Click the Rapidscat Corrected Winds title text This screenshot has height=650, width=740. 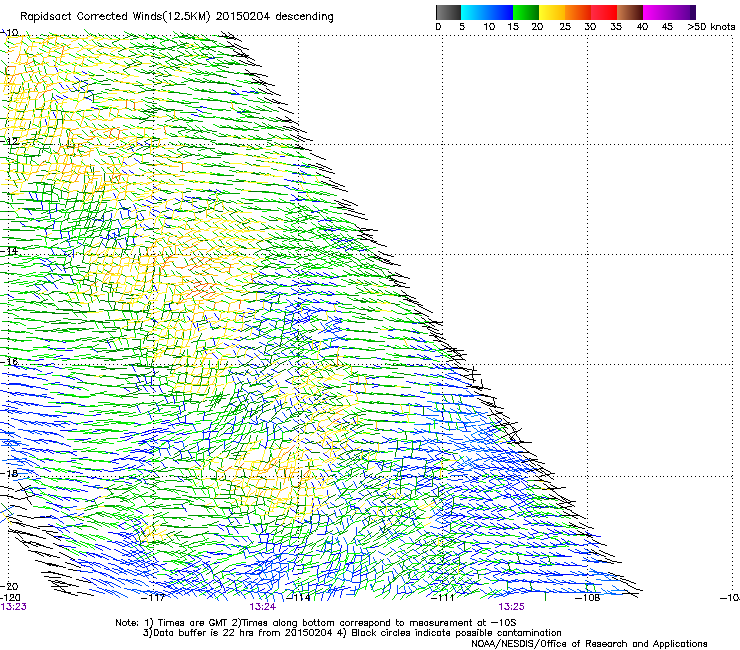[x=177, y=17]
